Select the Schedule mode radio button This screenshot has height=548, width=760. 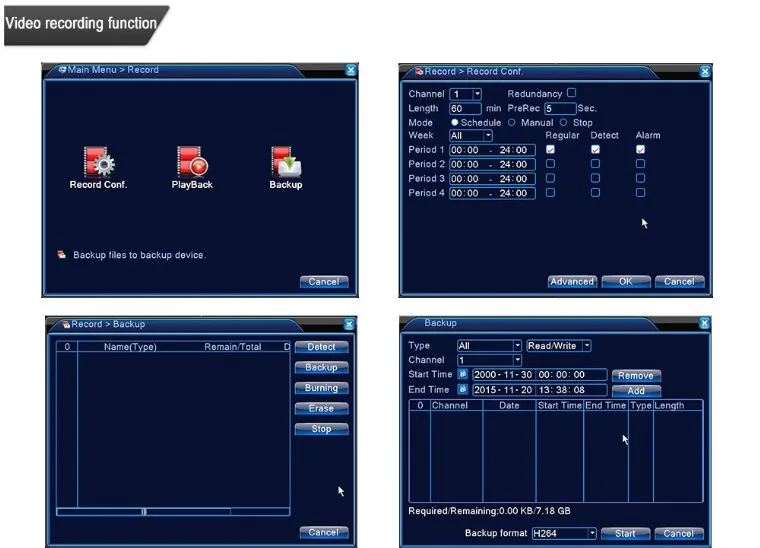[455, 123]
